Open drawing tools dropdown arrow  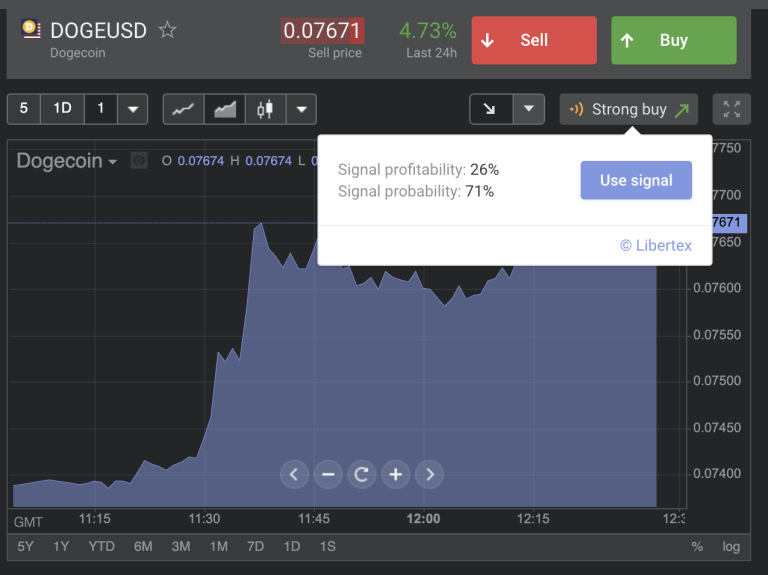528,109
